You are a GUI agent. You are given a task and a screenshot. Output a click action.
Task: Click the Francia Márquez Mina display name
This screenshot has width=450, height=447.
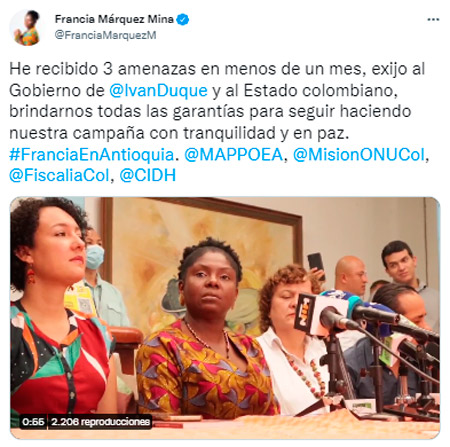pos(114,19)
